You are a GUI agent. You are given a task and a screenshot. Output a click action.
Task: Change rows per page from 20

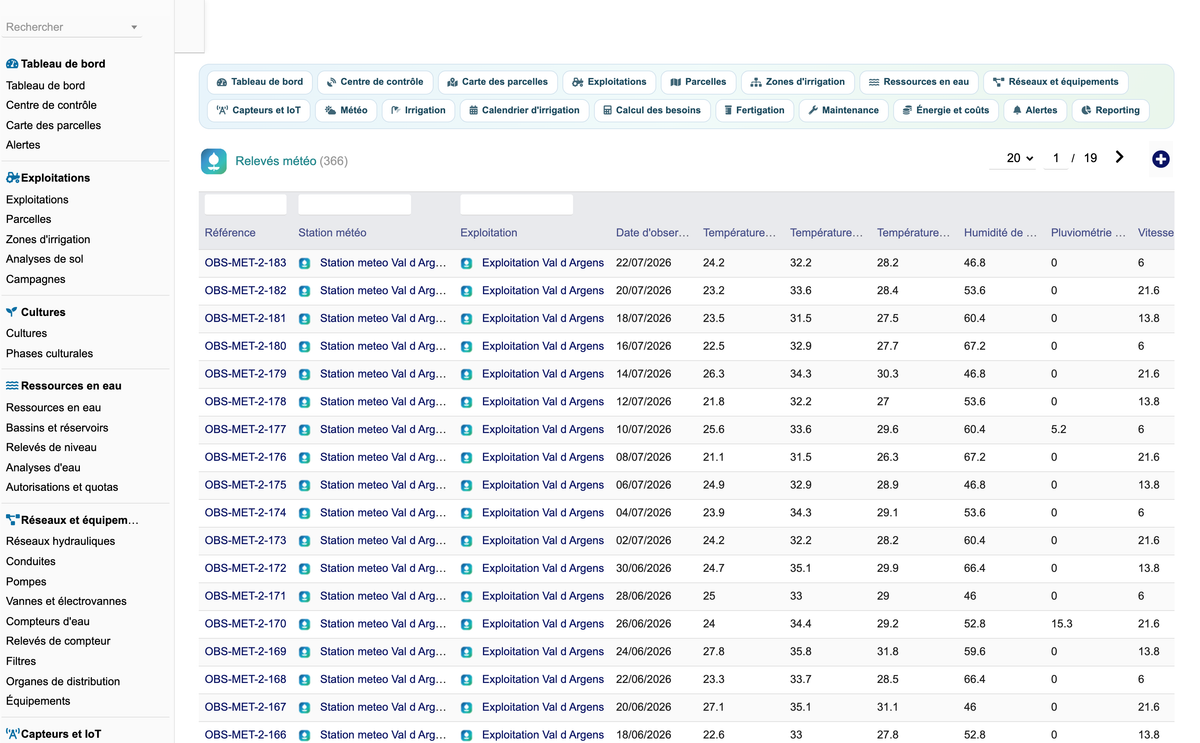pos(1019,158)
